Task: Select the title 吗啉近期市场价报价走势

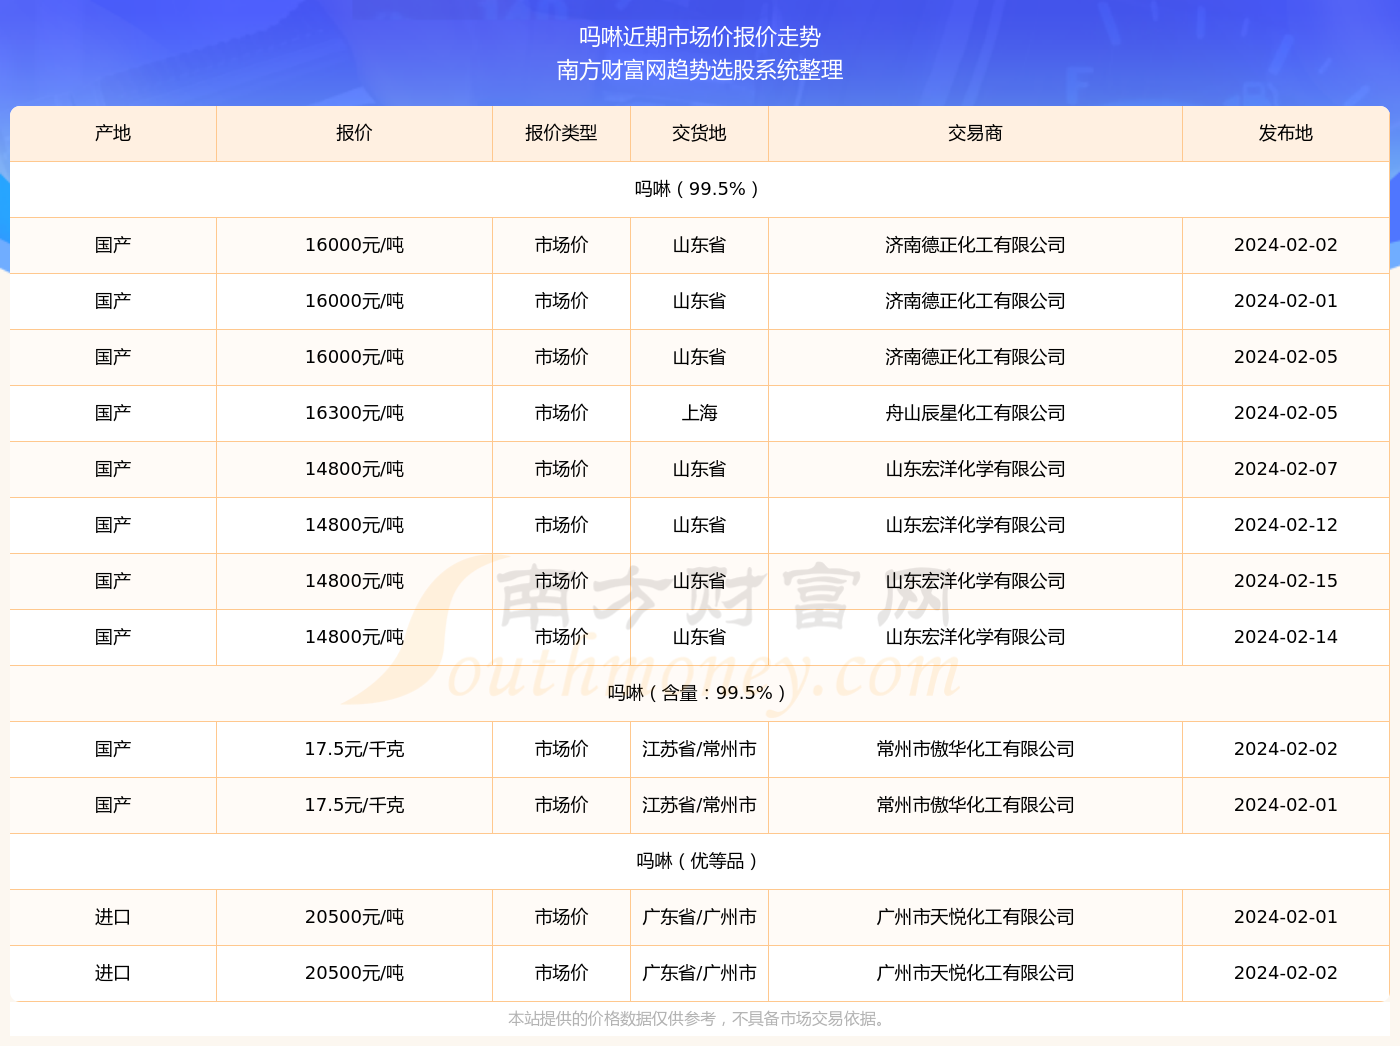Action: (700, 37)
